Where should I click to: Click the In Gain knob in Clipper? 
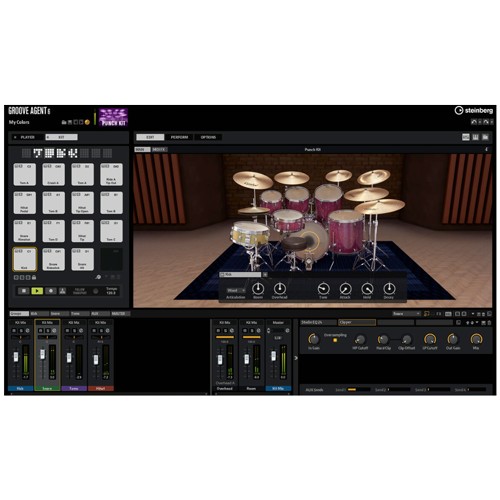click(x=314, y=339)
